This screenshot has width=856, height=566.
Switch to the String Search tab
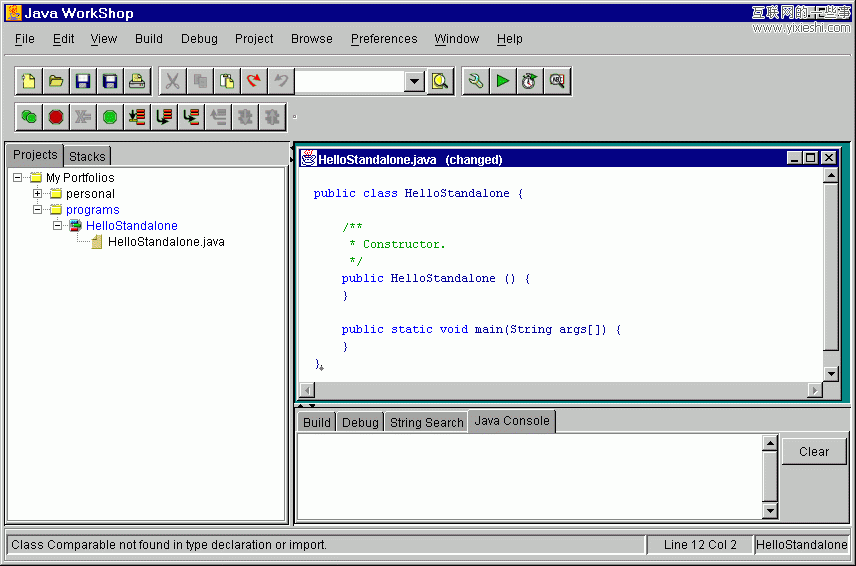(x=426, y=422)
